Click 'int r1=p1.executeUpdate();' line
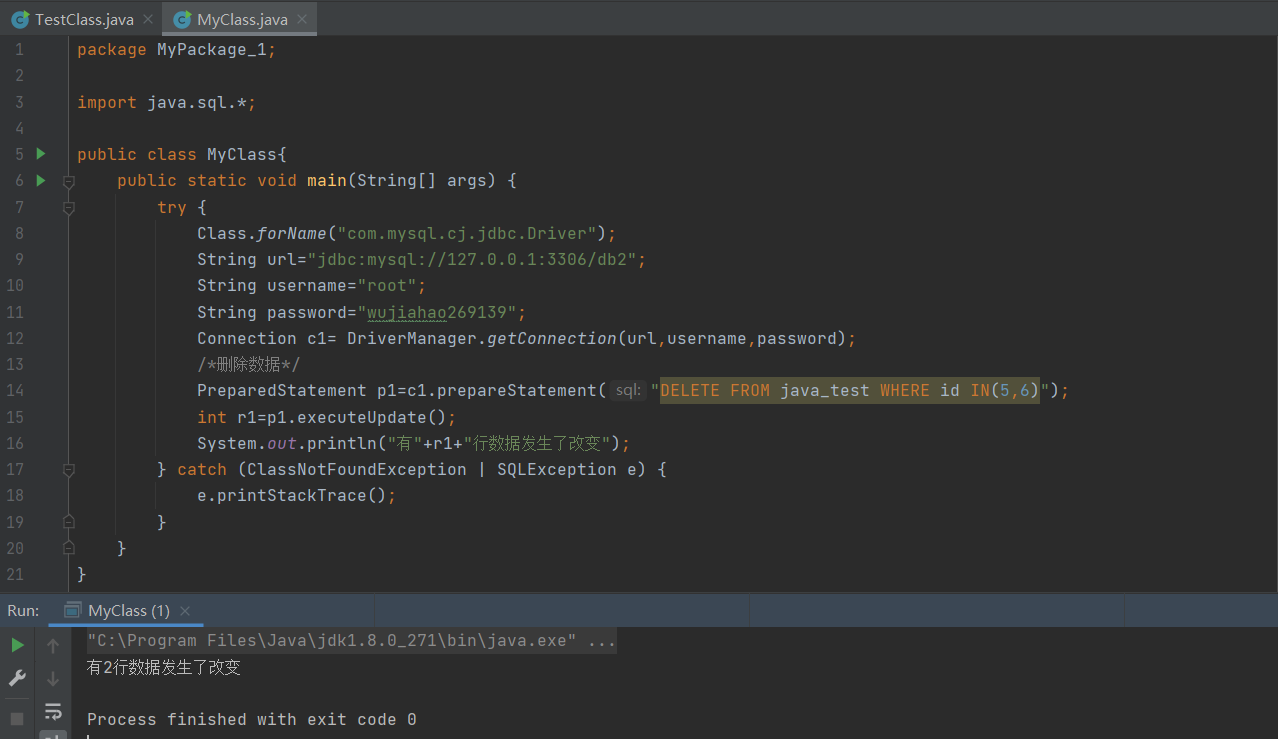The image size is (1278, 739). (327, 417)
